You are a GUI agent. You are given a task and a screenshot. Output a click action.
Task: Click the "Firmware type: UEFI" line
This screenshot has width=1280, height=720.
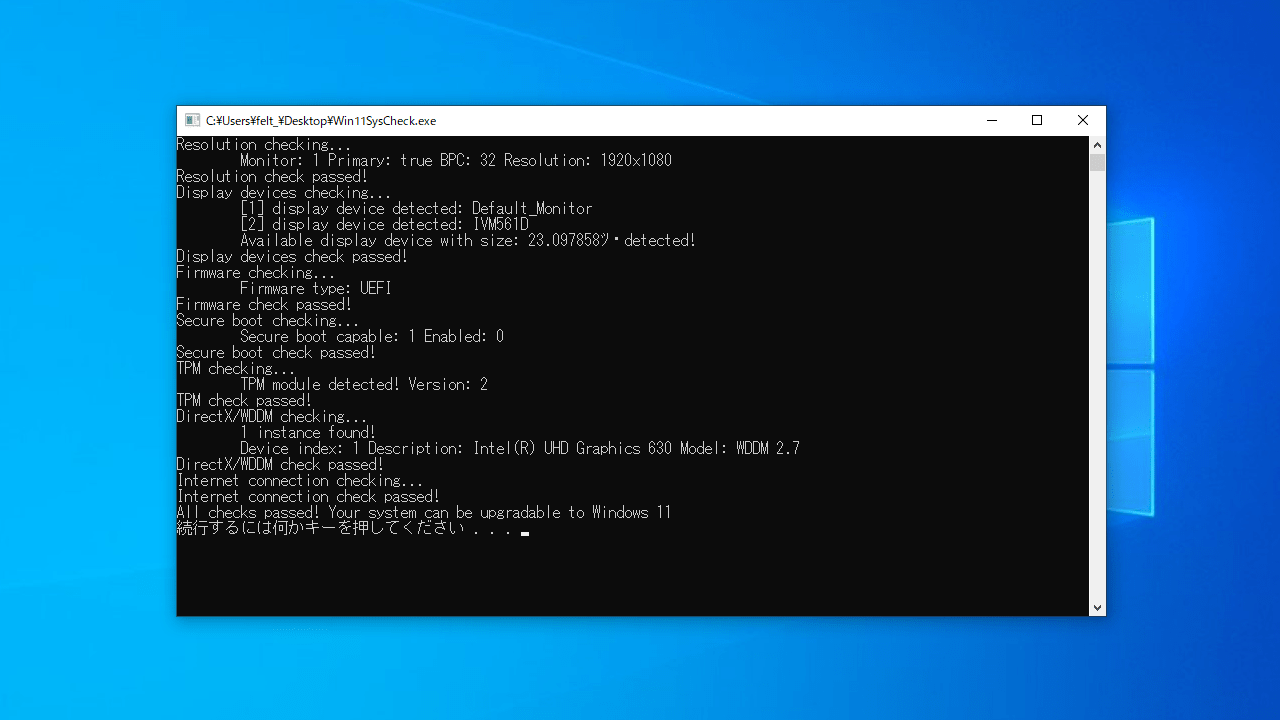[316, 288]
